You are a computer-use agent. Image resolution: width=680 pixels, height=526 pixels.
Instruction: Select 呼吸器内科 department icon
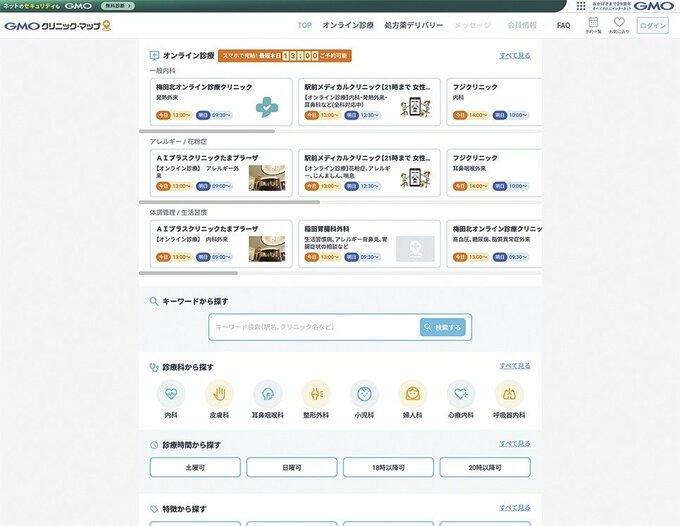[x=509, y=394]
